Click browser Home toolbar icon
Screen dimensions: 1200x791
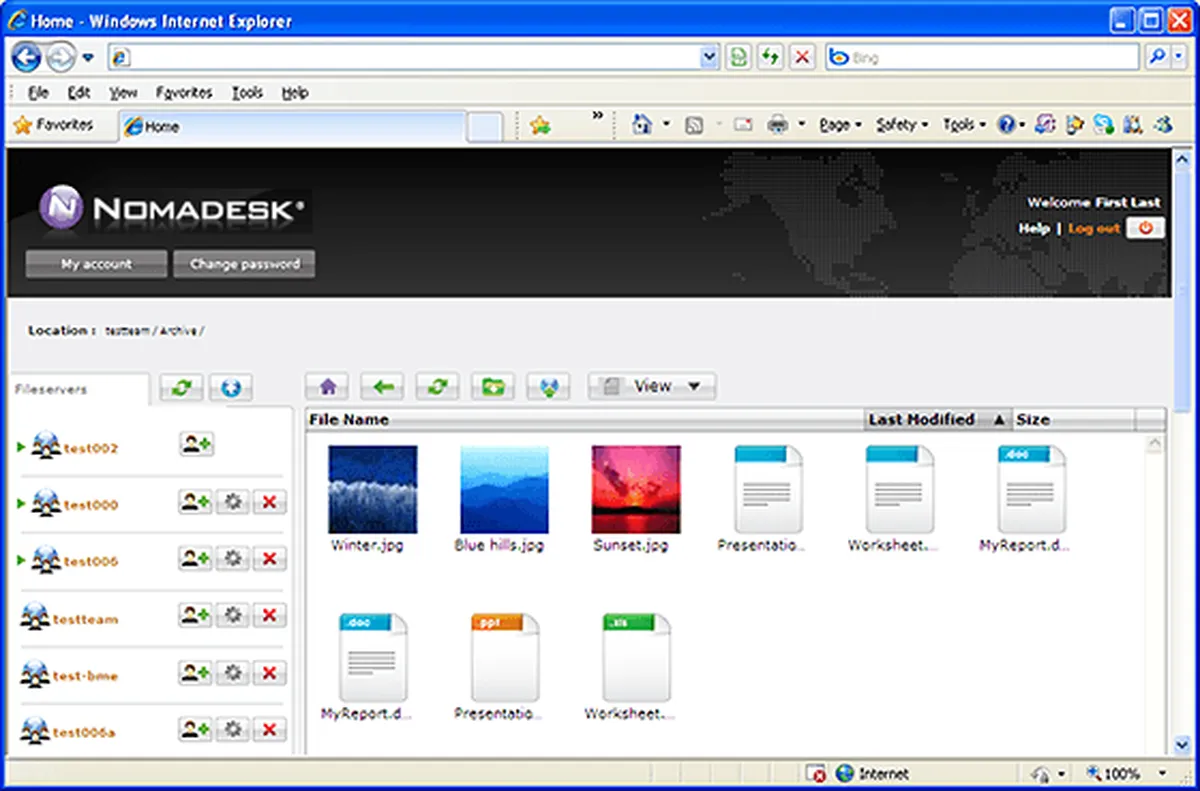point(643,125)
